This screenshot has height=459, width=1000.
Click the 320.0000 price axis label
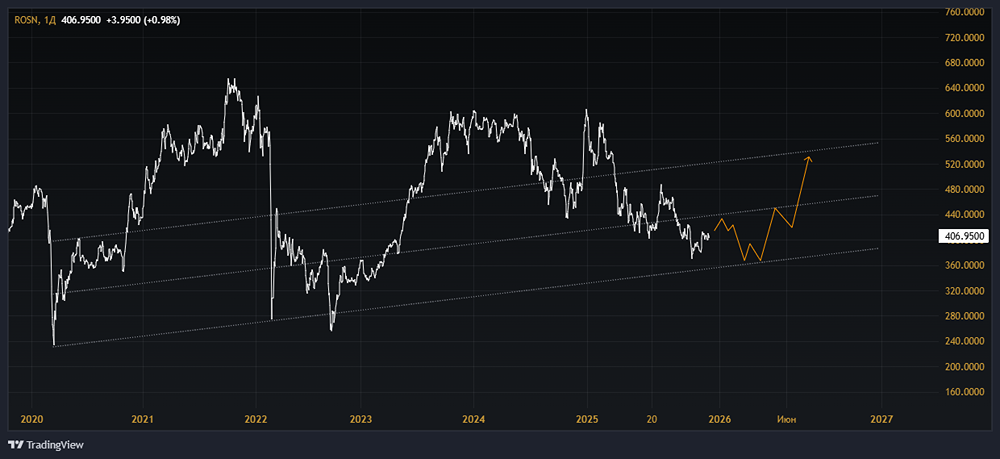[963, 291]
